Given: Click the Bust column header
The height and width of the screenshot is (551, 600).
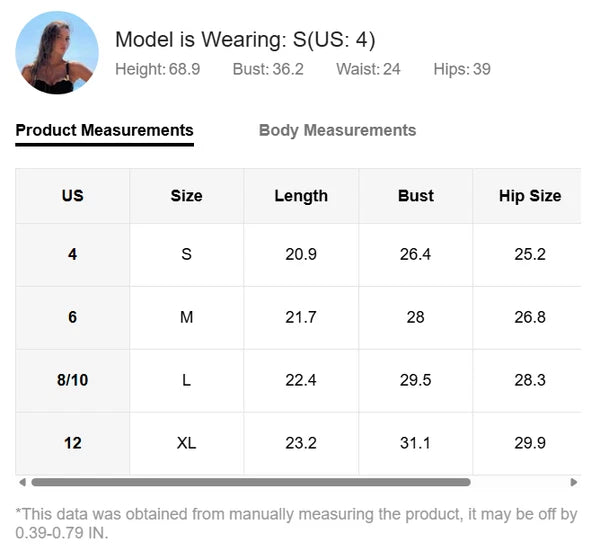Looking at the screenshot, I should (415, 196).
